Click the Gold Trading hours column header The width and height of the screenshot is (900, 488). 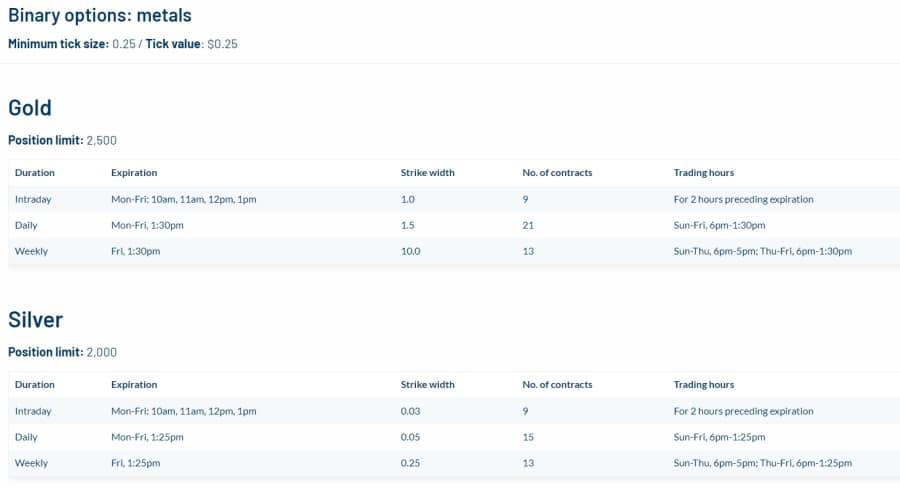pyautogui.click(x=704, y=173)
